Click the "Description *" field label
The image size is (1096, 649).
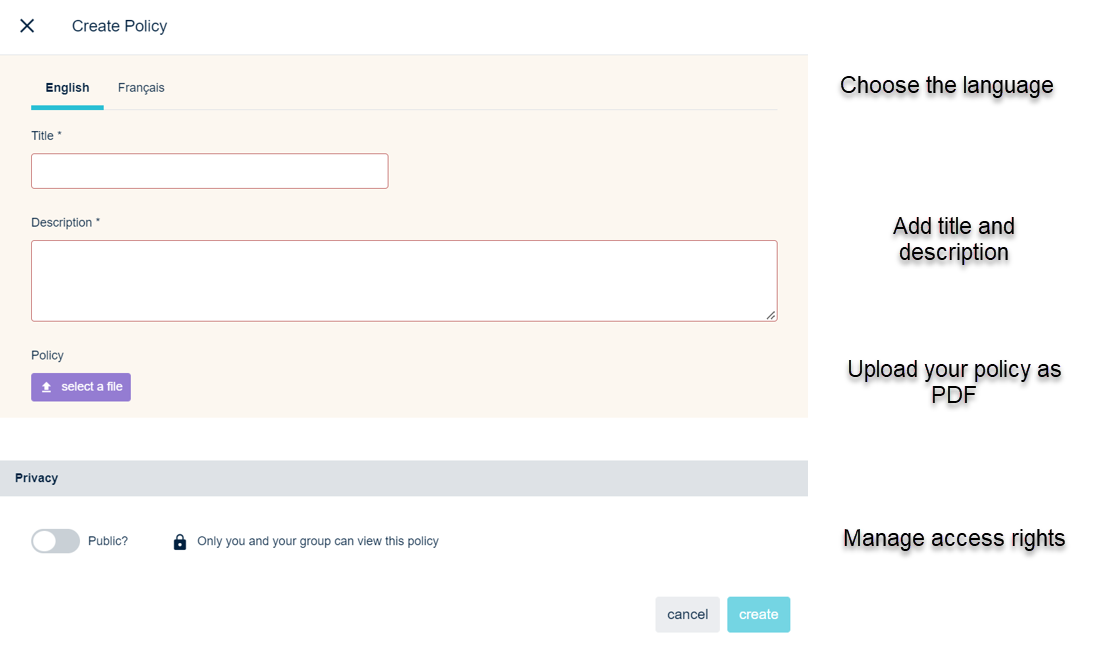tap(65, 222)
